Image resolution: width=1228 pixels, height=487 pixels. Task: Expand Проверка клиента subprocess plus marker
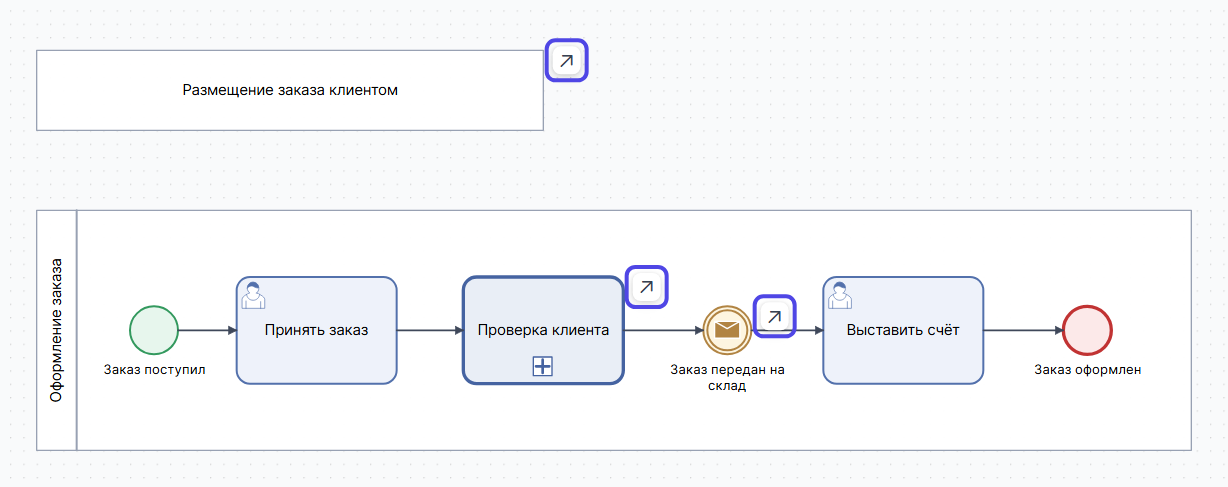click(x=543, y=367)
